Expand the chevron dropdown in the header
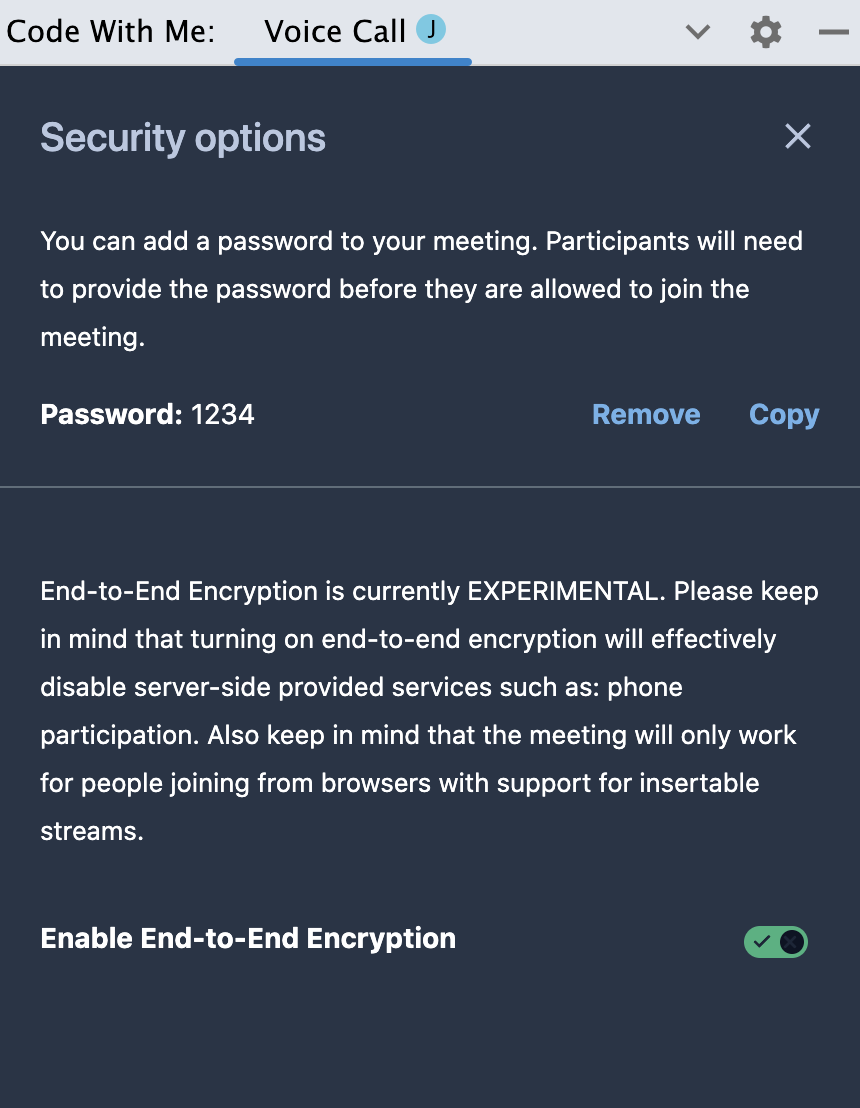The height and width of the screenshot is (1108, 860). tap(697, 32)
